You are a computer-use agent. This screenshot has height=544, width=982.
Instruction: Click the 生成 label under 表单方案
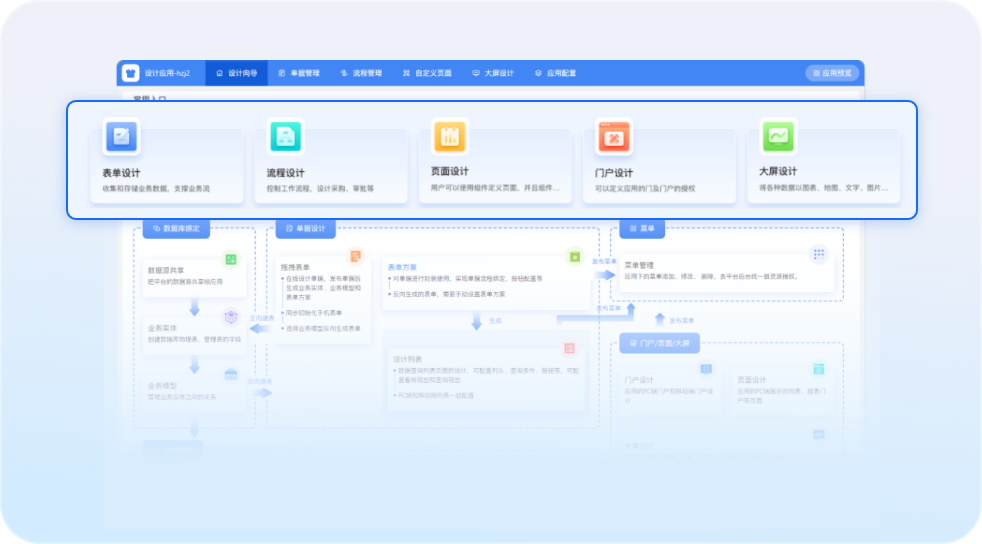(495, 321)
